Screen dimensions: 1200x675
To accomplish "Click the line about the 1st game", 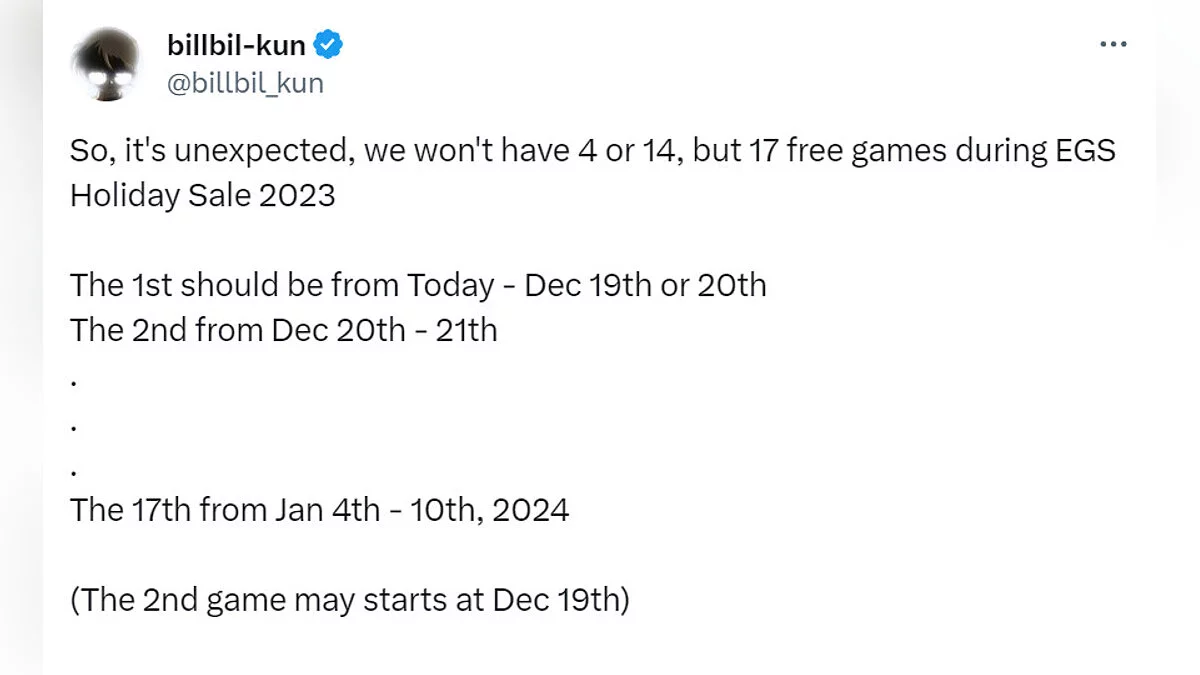I will point(418,285).
